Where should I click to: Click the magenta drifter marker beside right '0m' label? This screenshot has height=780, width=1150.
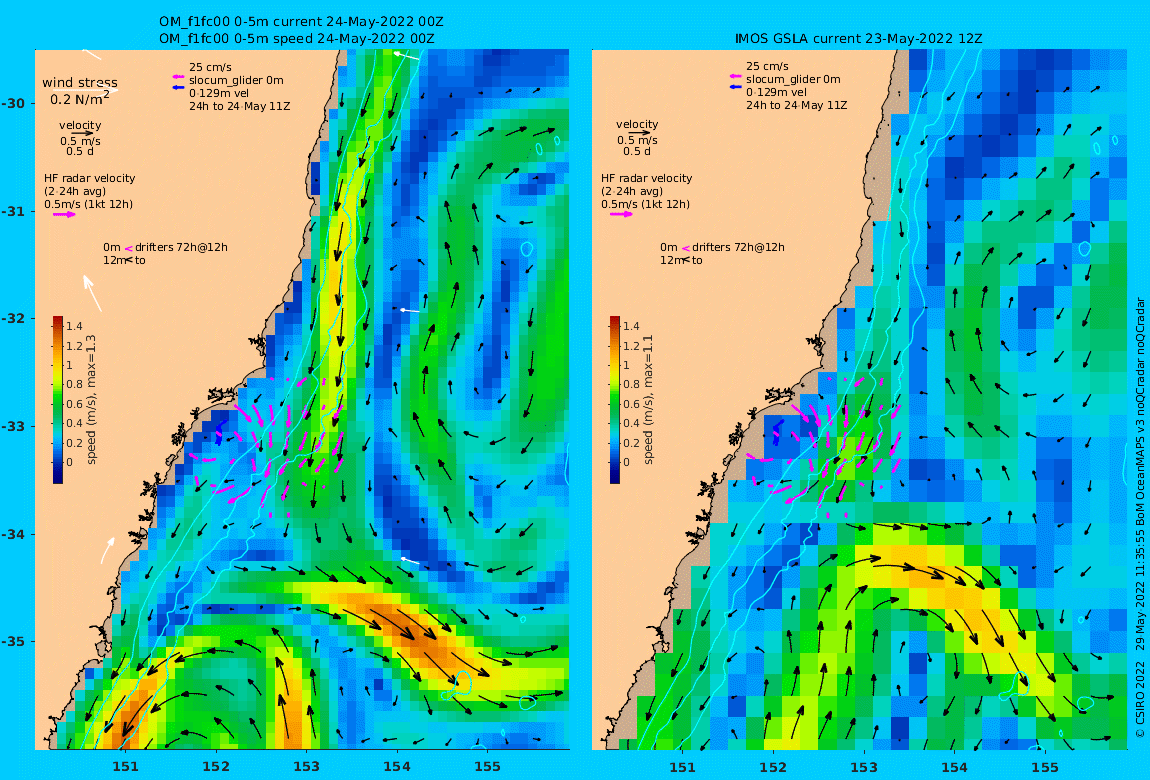coord(686,249)
